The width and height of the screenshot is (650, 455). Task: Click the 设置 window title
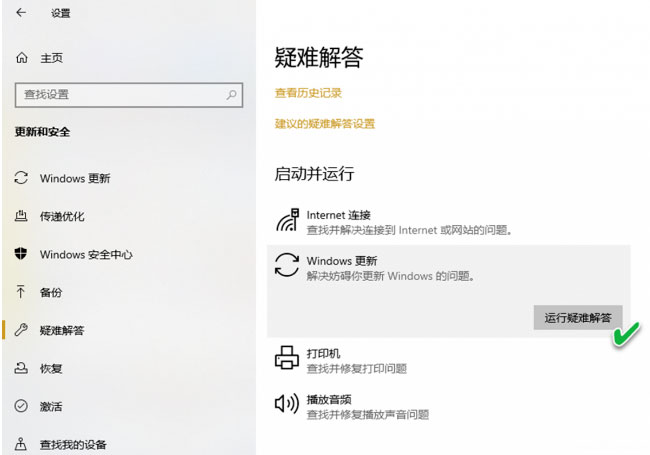(61, 13)
